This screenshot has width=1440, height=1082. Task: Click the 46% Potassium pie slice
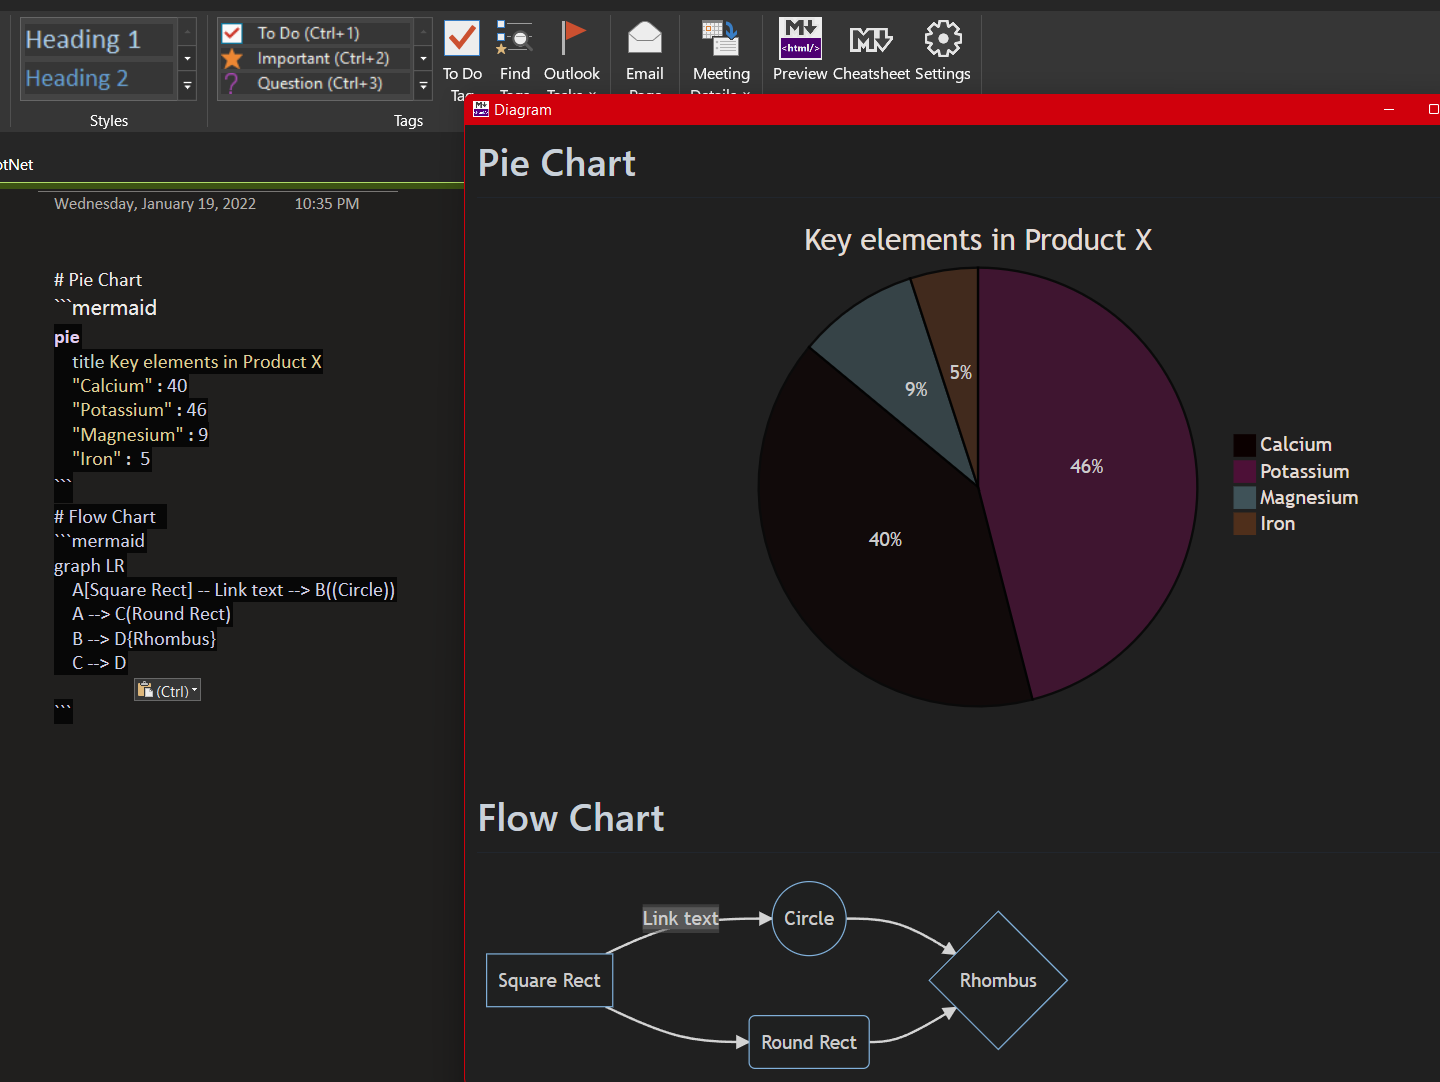[1087, 466]
